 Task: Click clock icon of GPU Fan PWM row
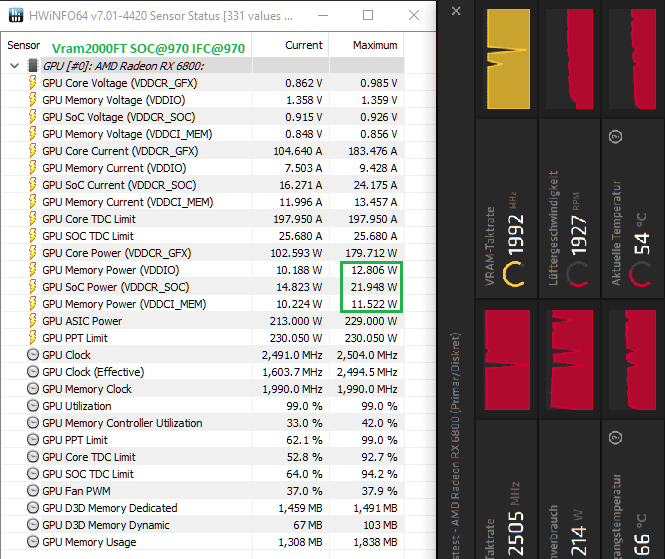click(x=33, y=491)
